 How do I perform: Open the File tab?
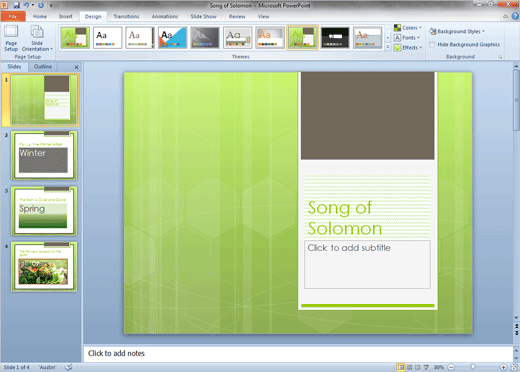coord(13,16)
